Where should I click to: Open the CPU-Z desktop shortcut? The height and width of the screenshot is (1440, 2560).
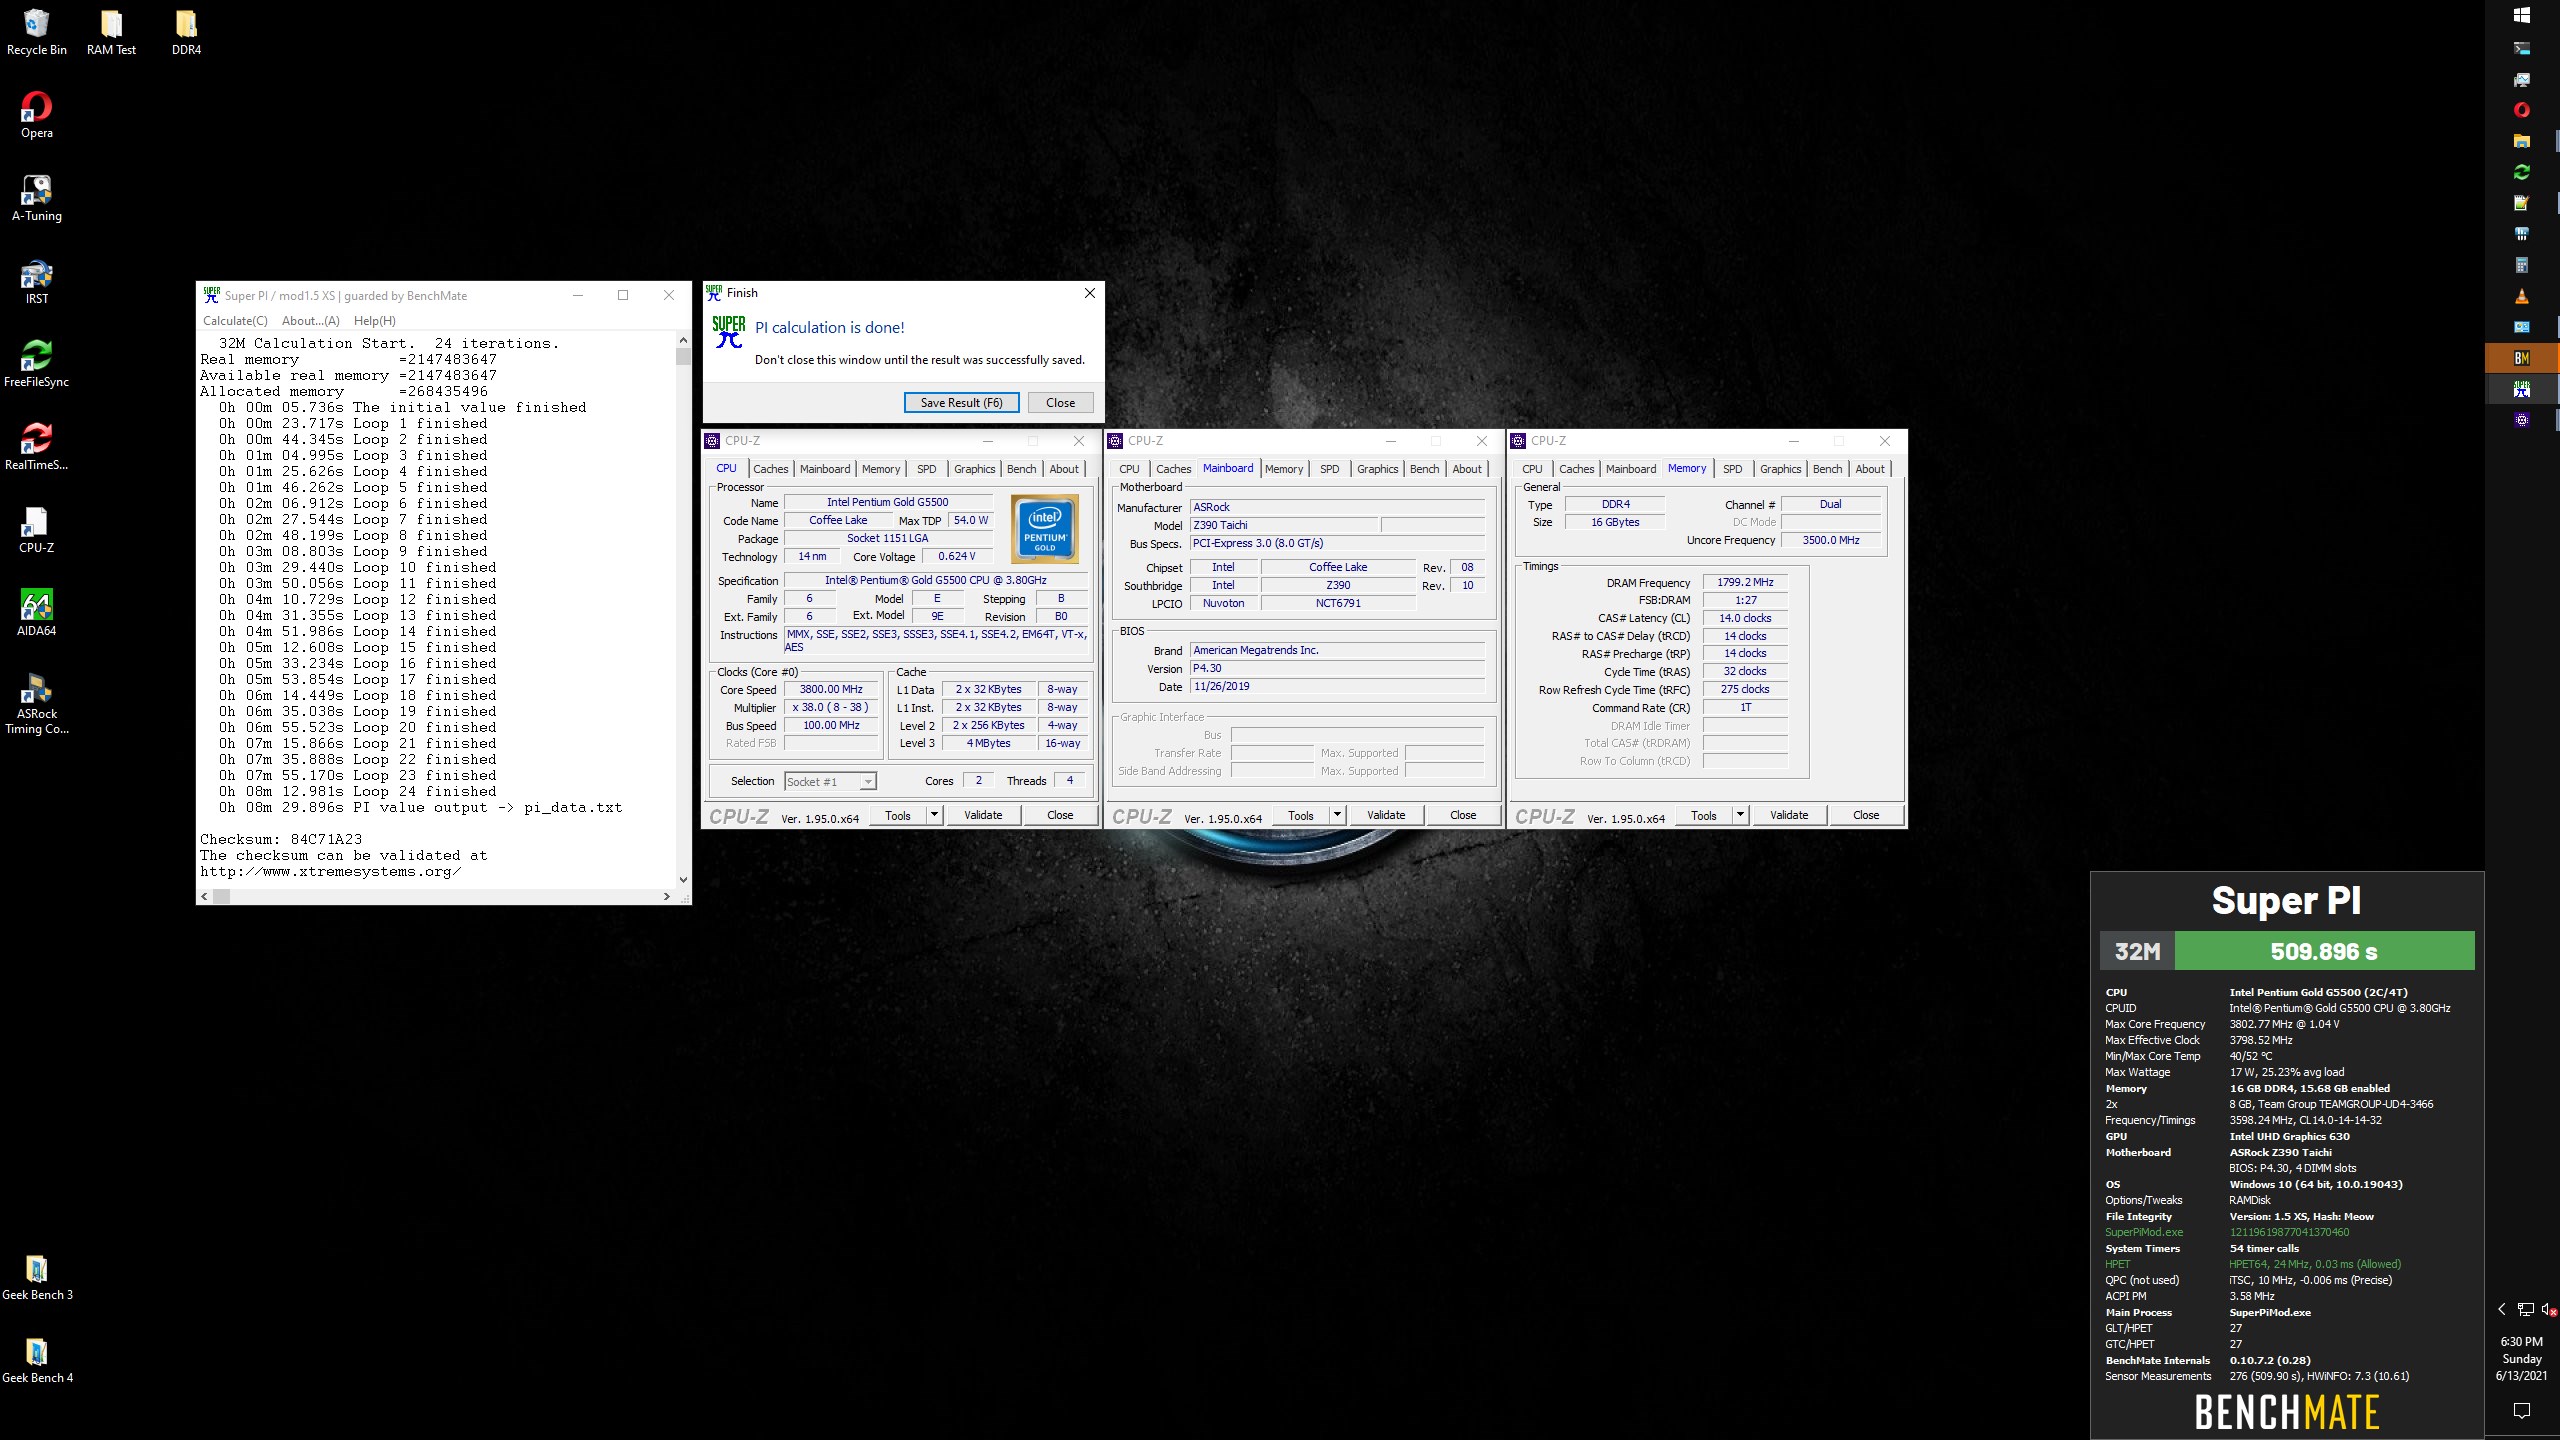[x=36, y=530]
